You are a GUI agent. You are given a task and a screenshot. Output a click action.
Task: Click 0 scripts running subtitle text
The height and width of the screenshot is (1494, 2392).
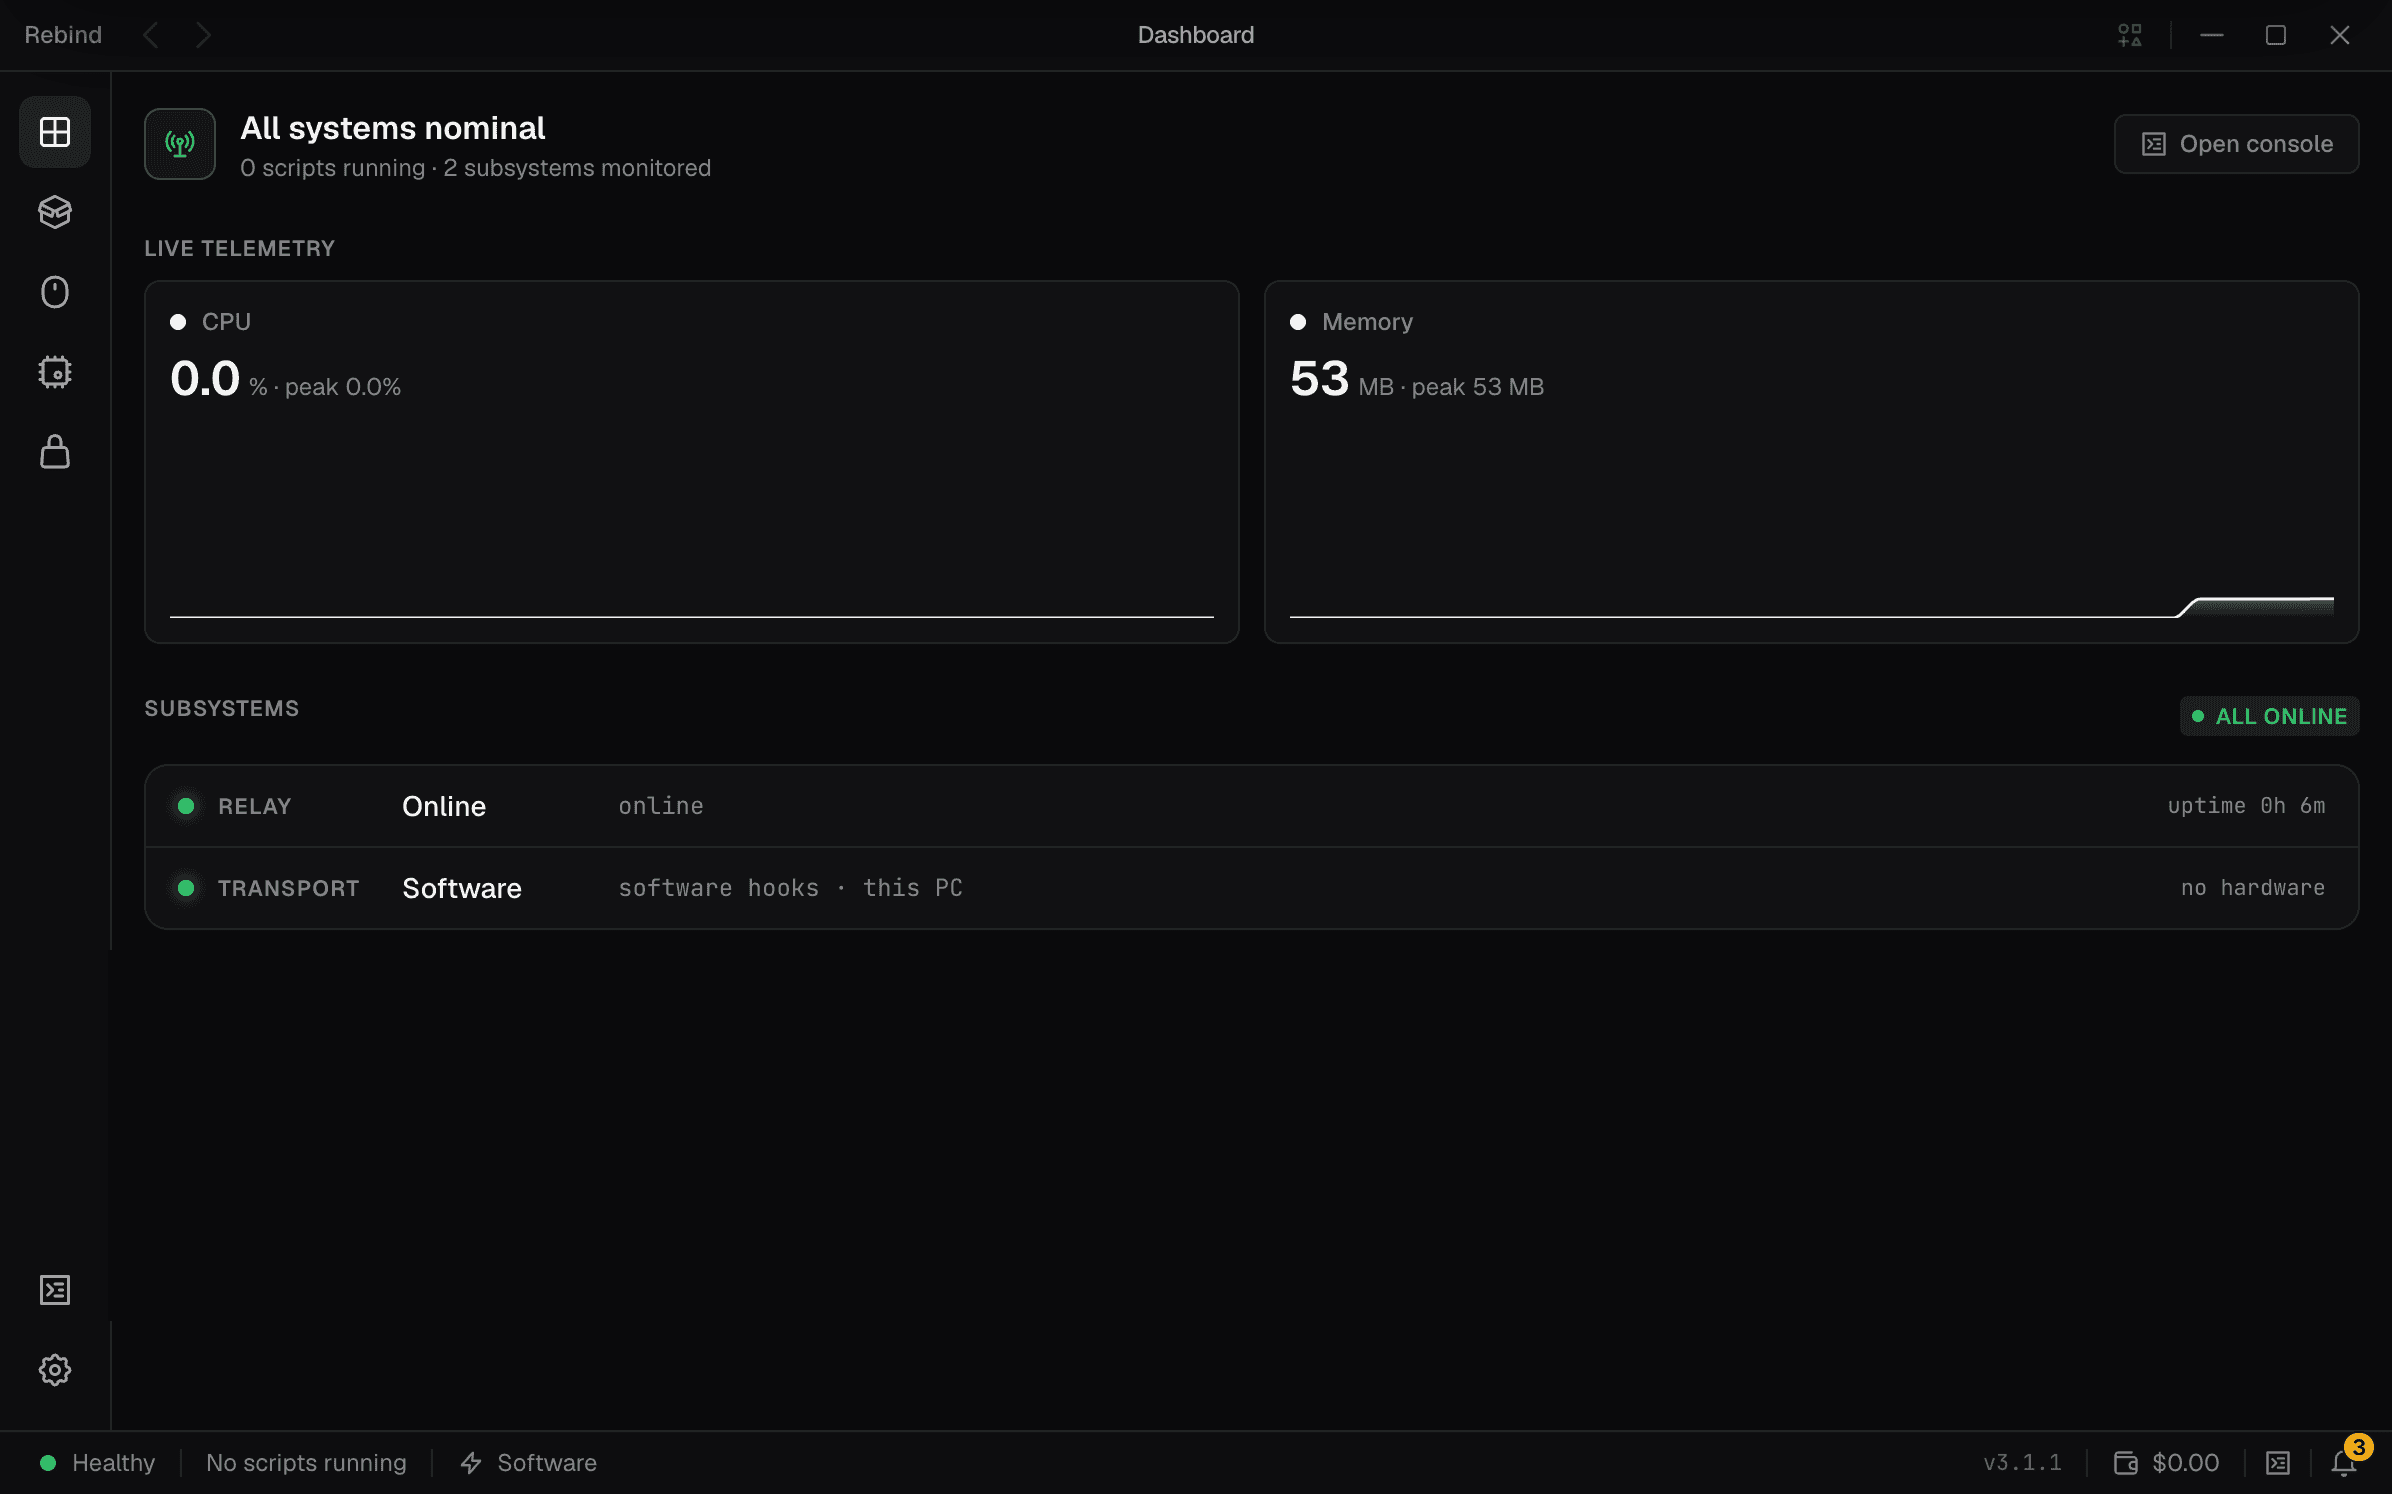click(332, 168)
